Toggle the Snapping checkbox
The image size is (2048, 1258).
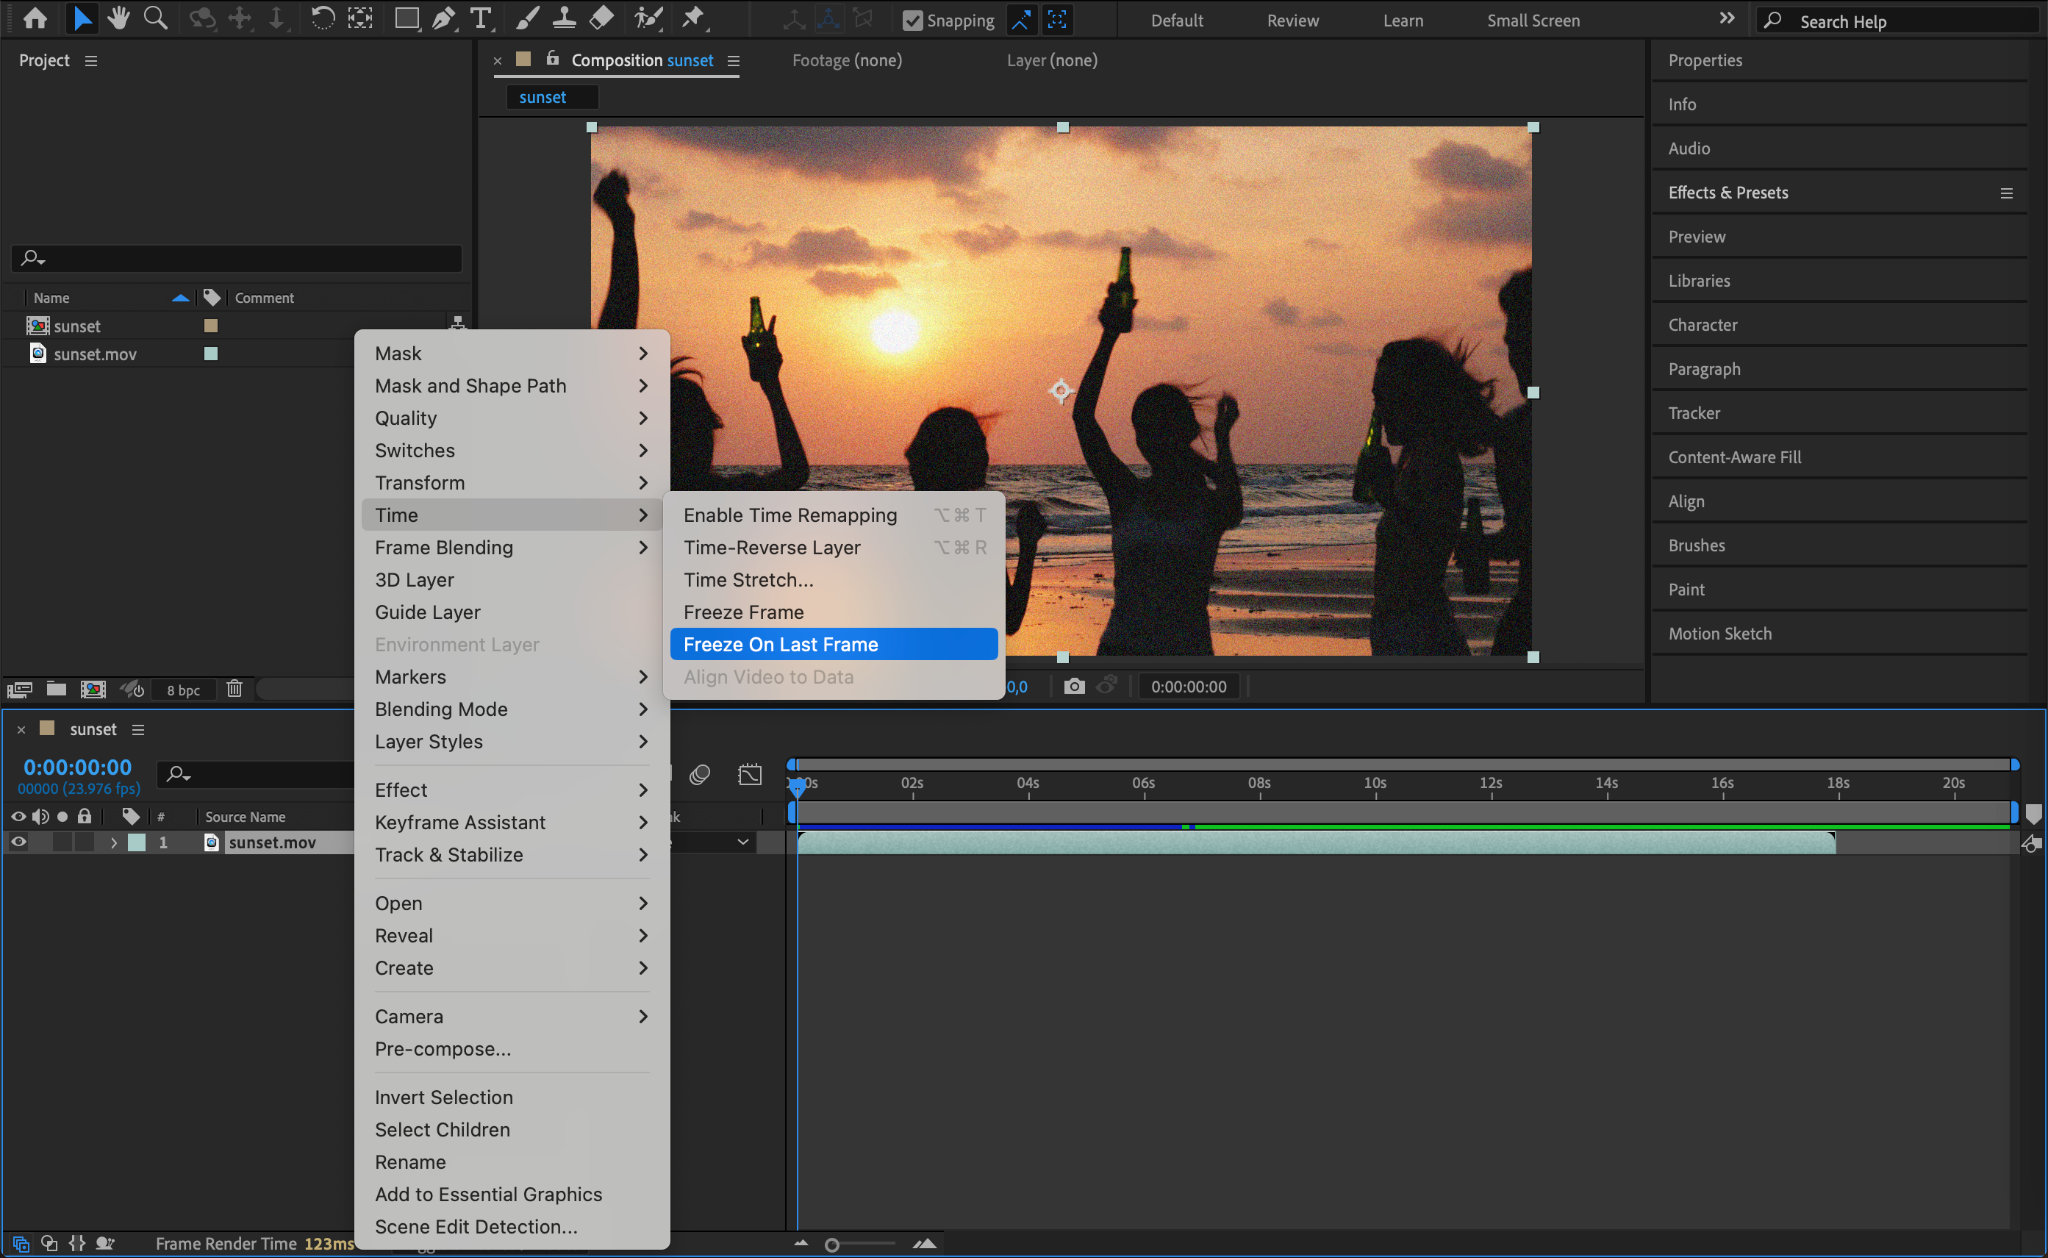[x=912, y=20]
